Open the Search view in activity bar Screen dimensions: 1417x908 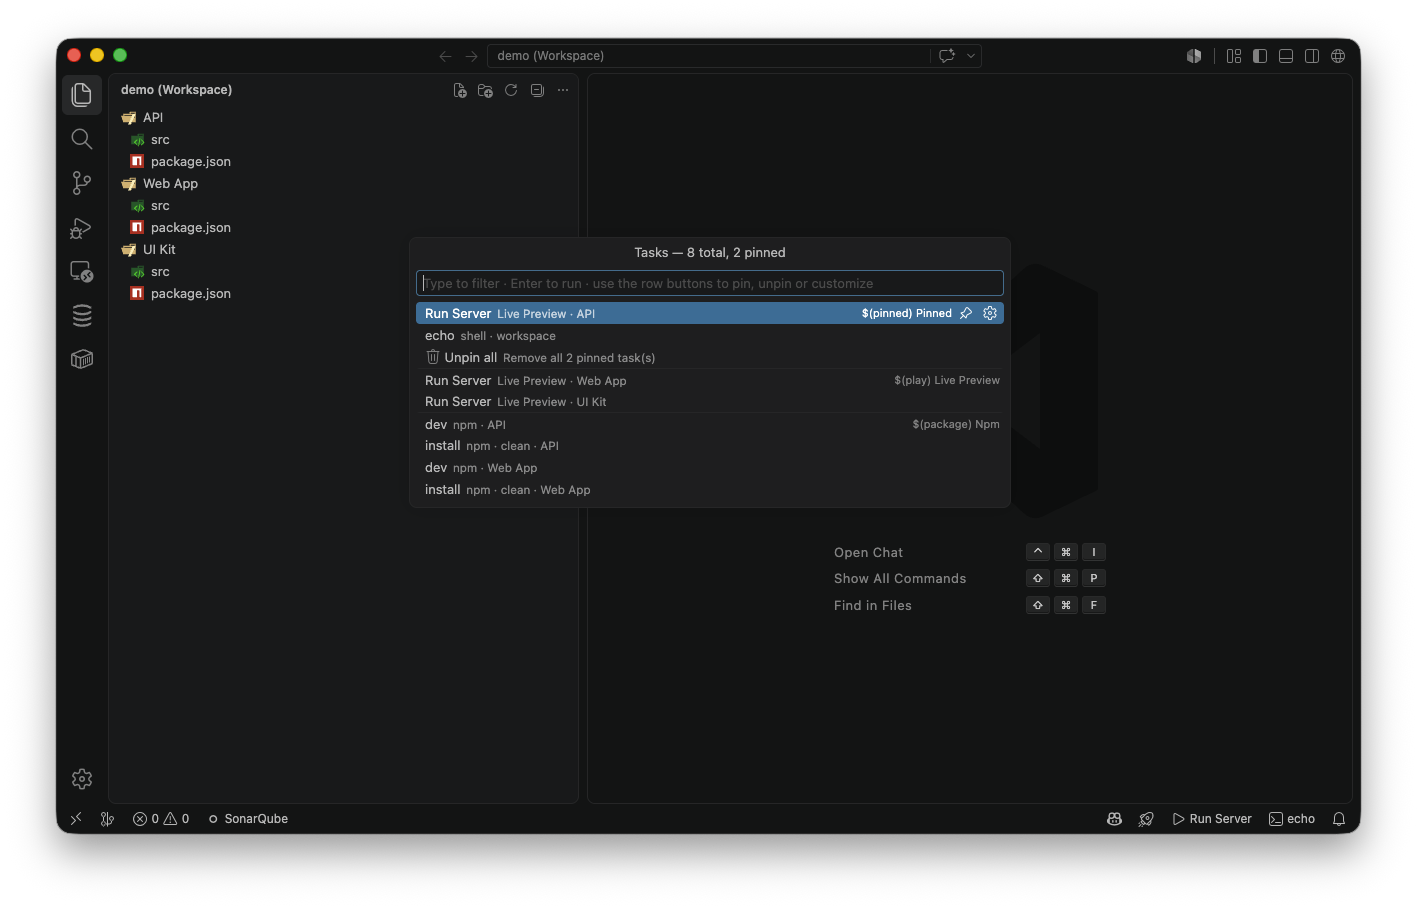coord(82,139)
